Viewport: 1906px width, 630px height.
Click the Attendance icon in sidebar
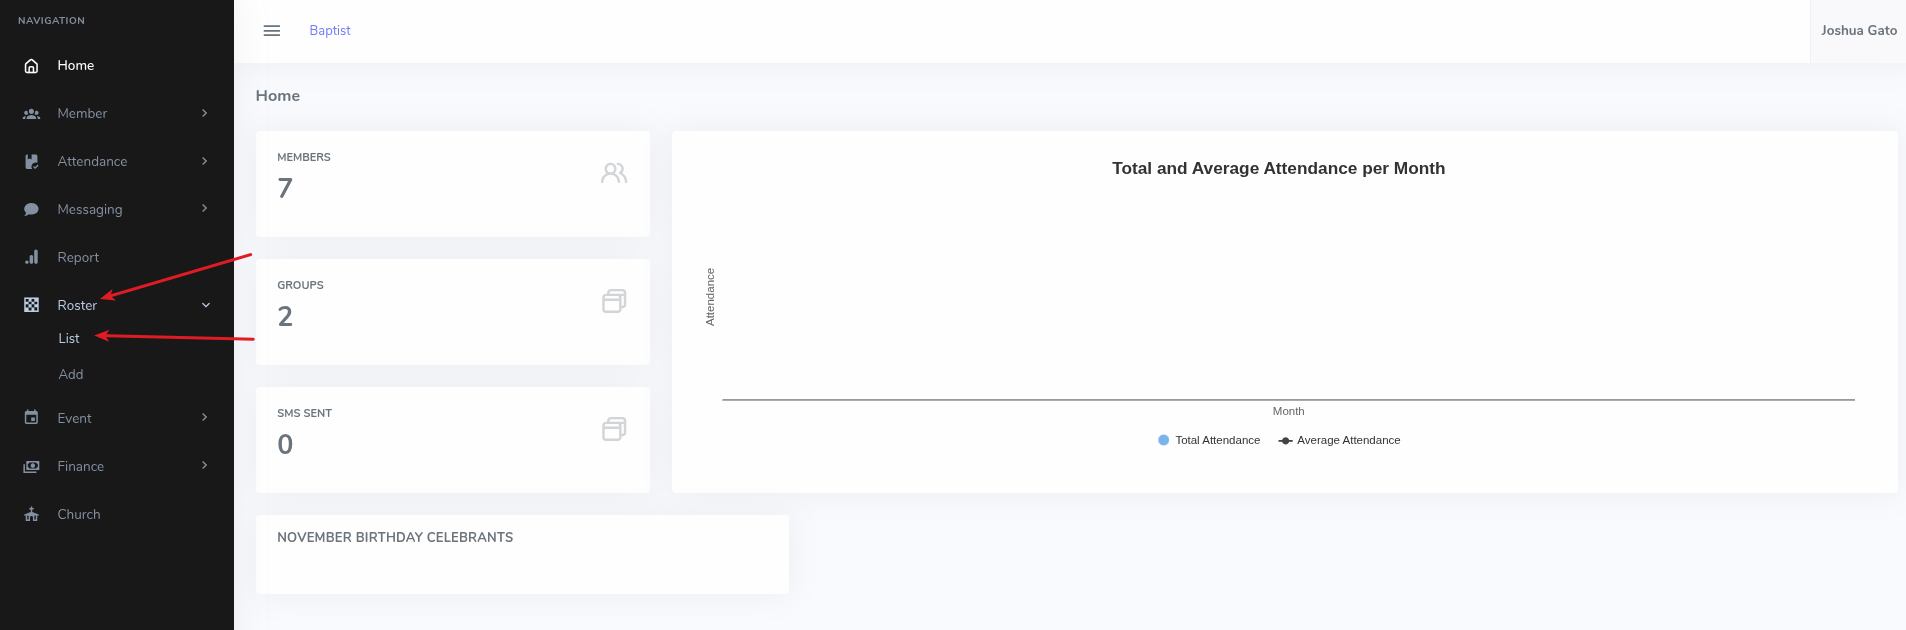tap(31, 162)
